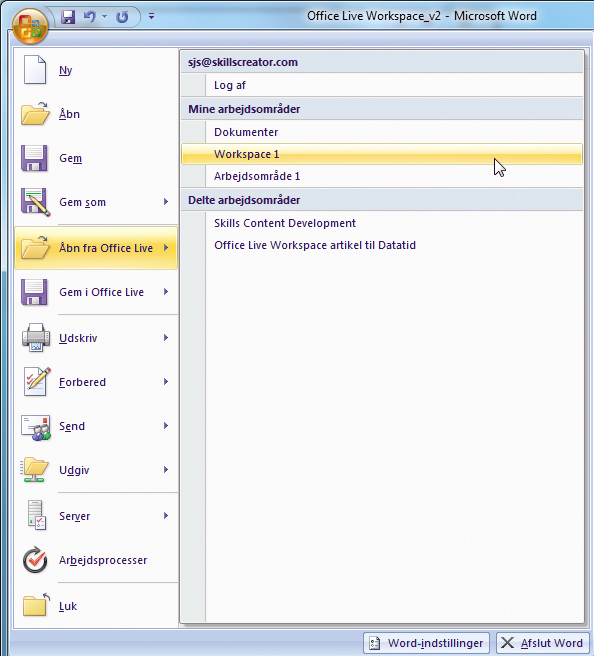
Task: Select the Send menu entry
Action: [x=96, y=426]
